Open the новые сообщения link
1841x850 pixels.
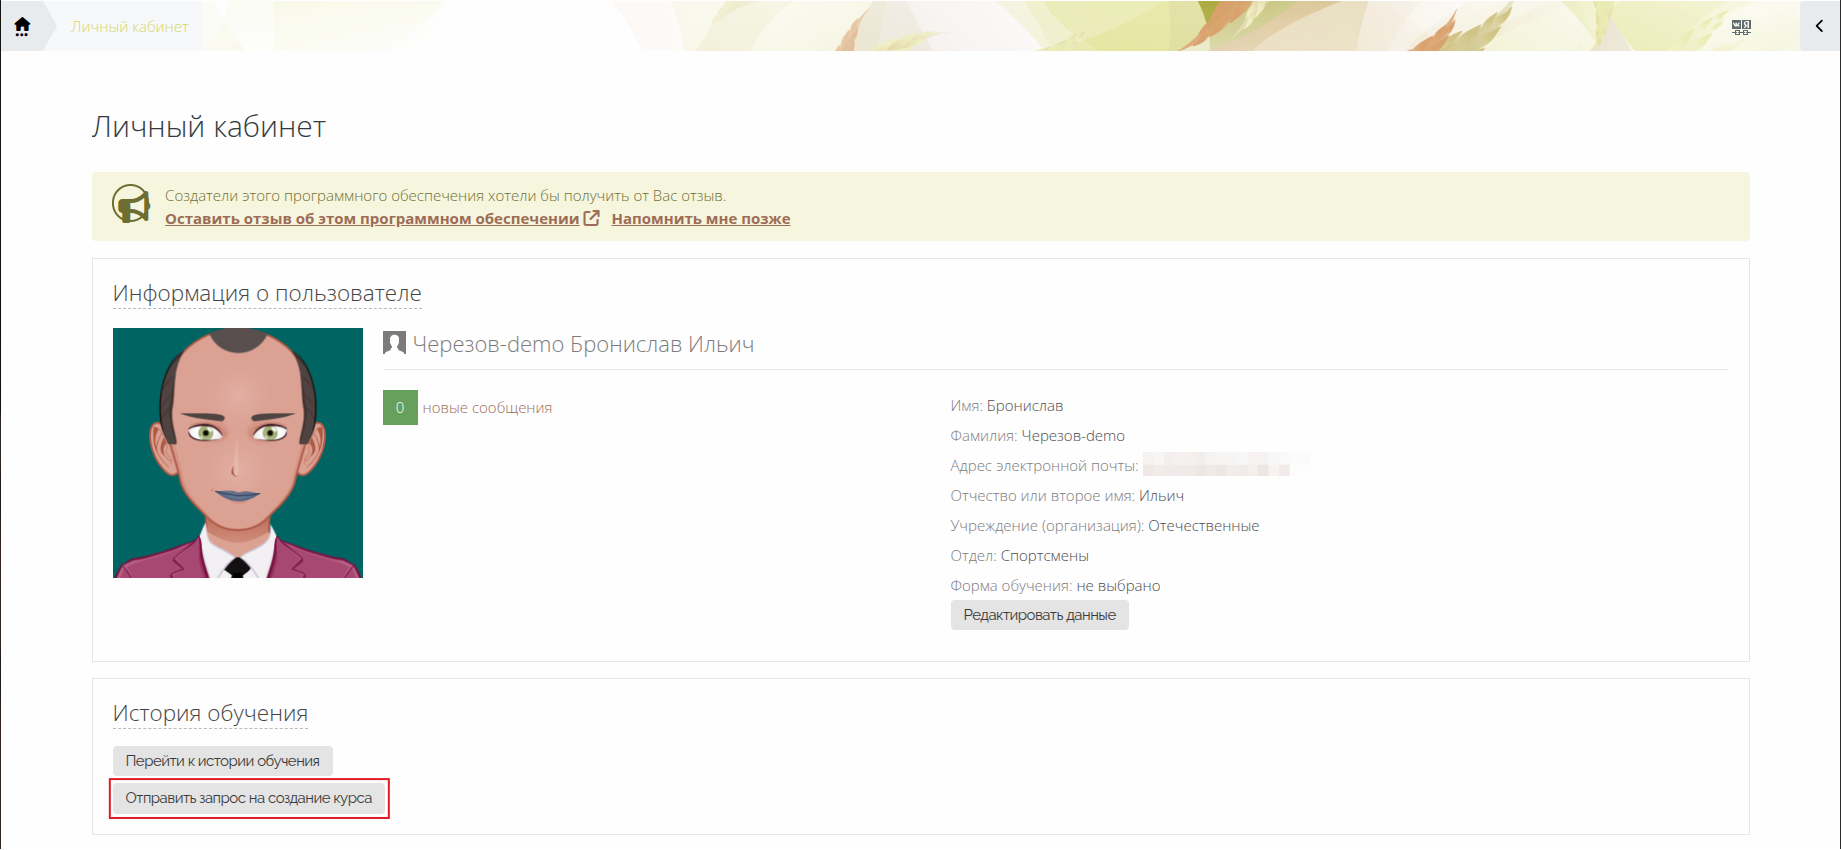487,408
